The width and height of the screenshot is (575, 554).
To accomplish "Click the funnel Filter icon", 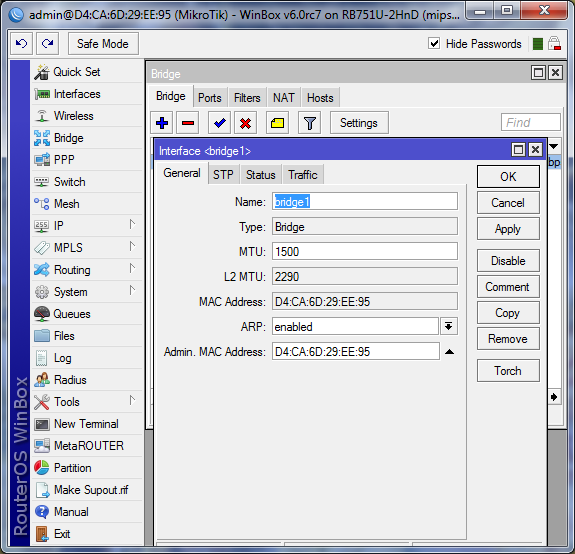I will pyautogui.click(x=310, y=123).
